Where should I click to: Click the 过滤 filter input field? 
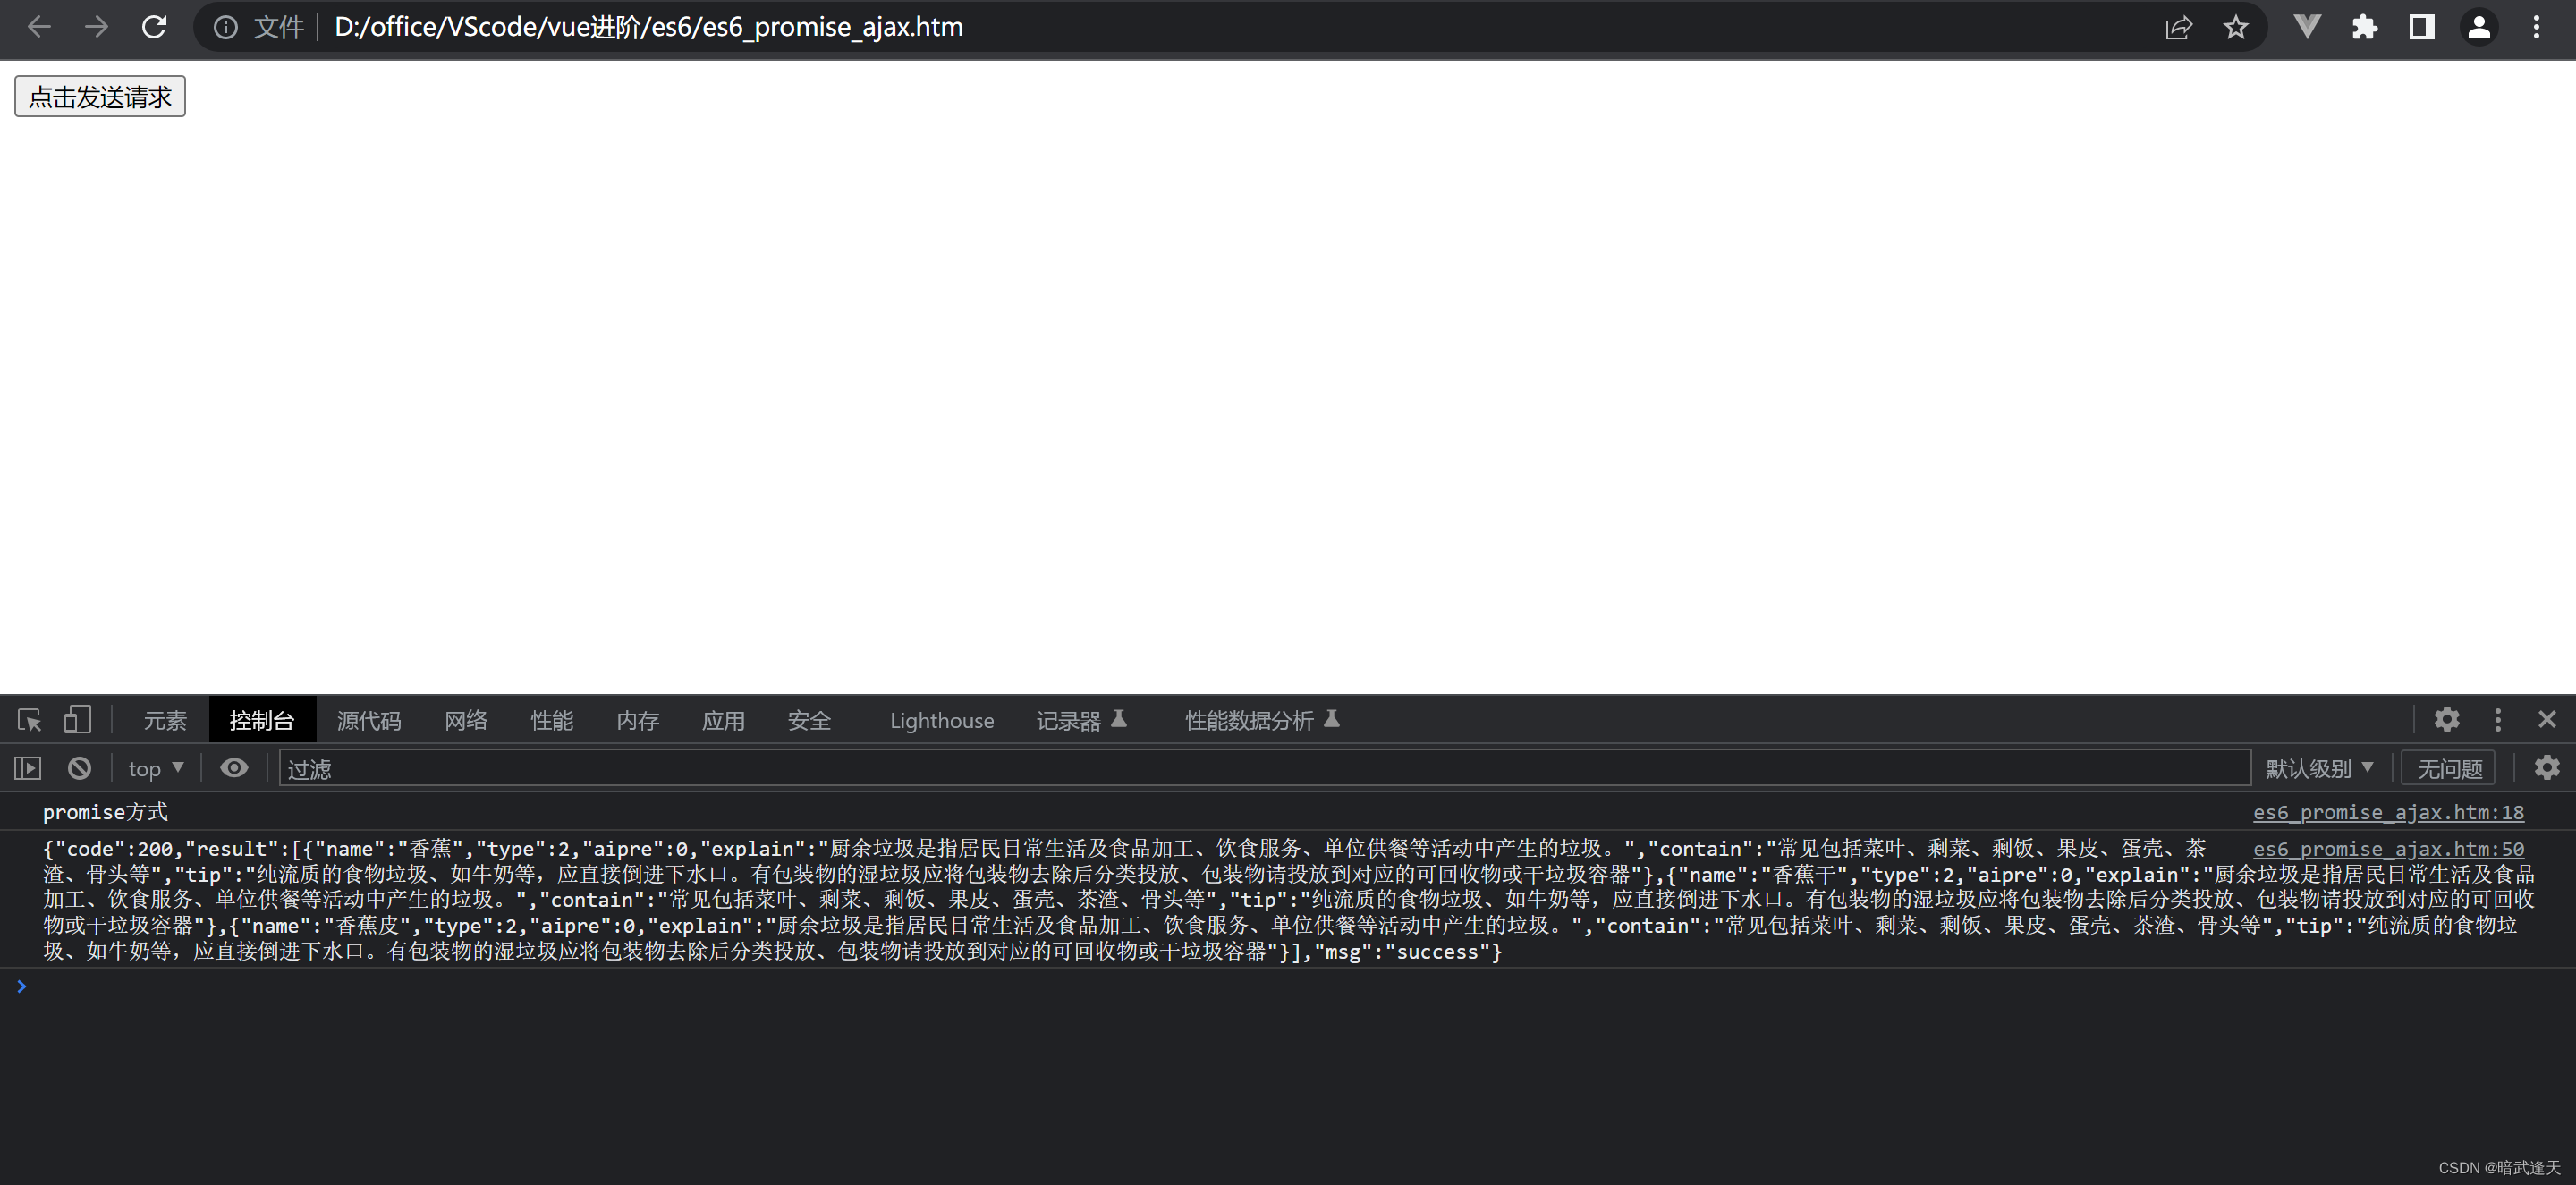(1264, 768)
